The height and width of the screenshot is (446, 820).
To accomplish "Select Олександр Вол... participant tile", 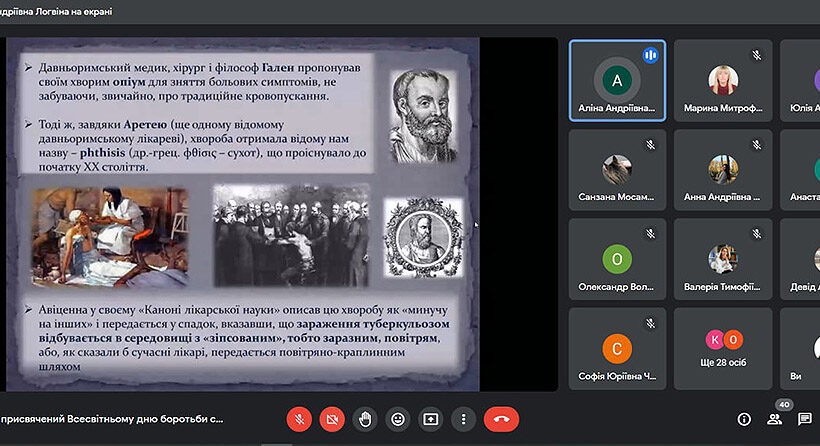I will pyautogui.click(x=617, y=259).
